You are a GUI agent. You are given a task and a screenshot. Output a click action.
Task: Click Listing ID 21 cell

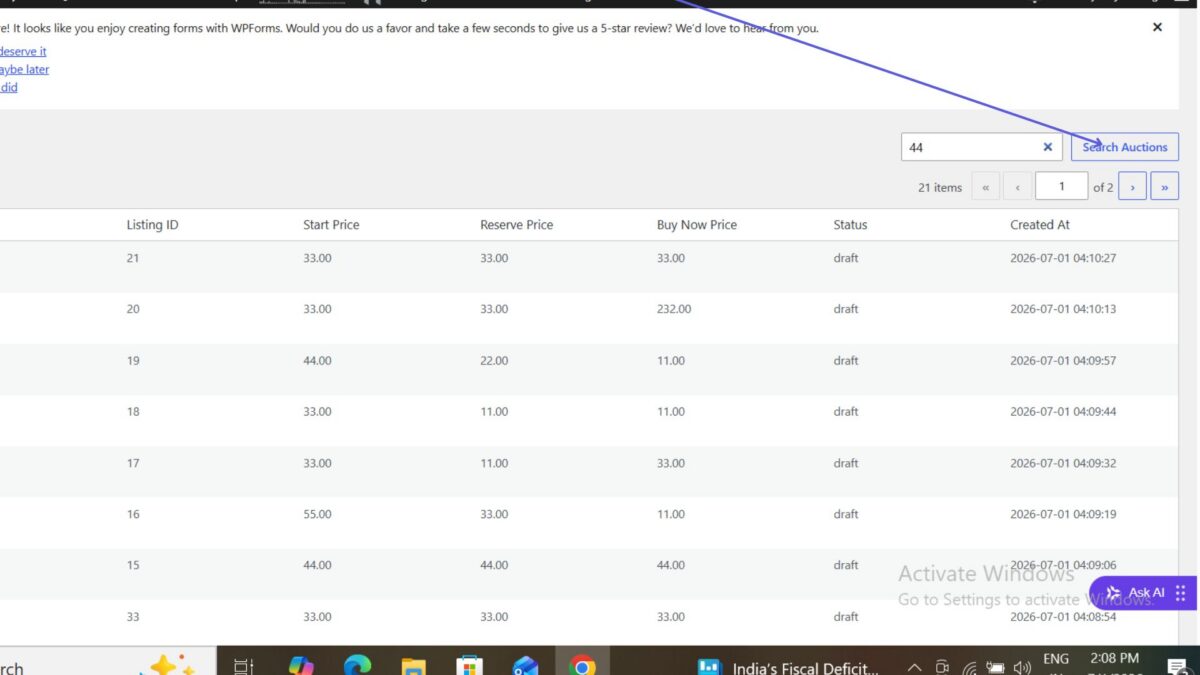pos(133,258)
